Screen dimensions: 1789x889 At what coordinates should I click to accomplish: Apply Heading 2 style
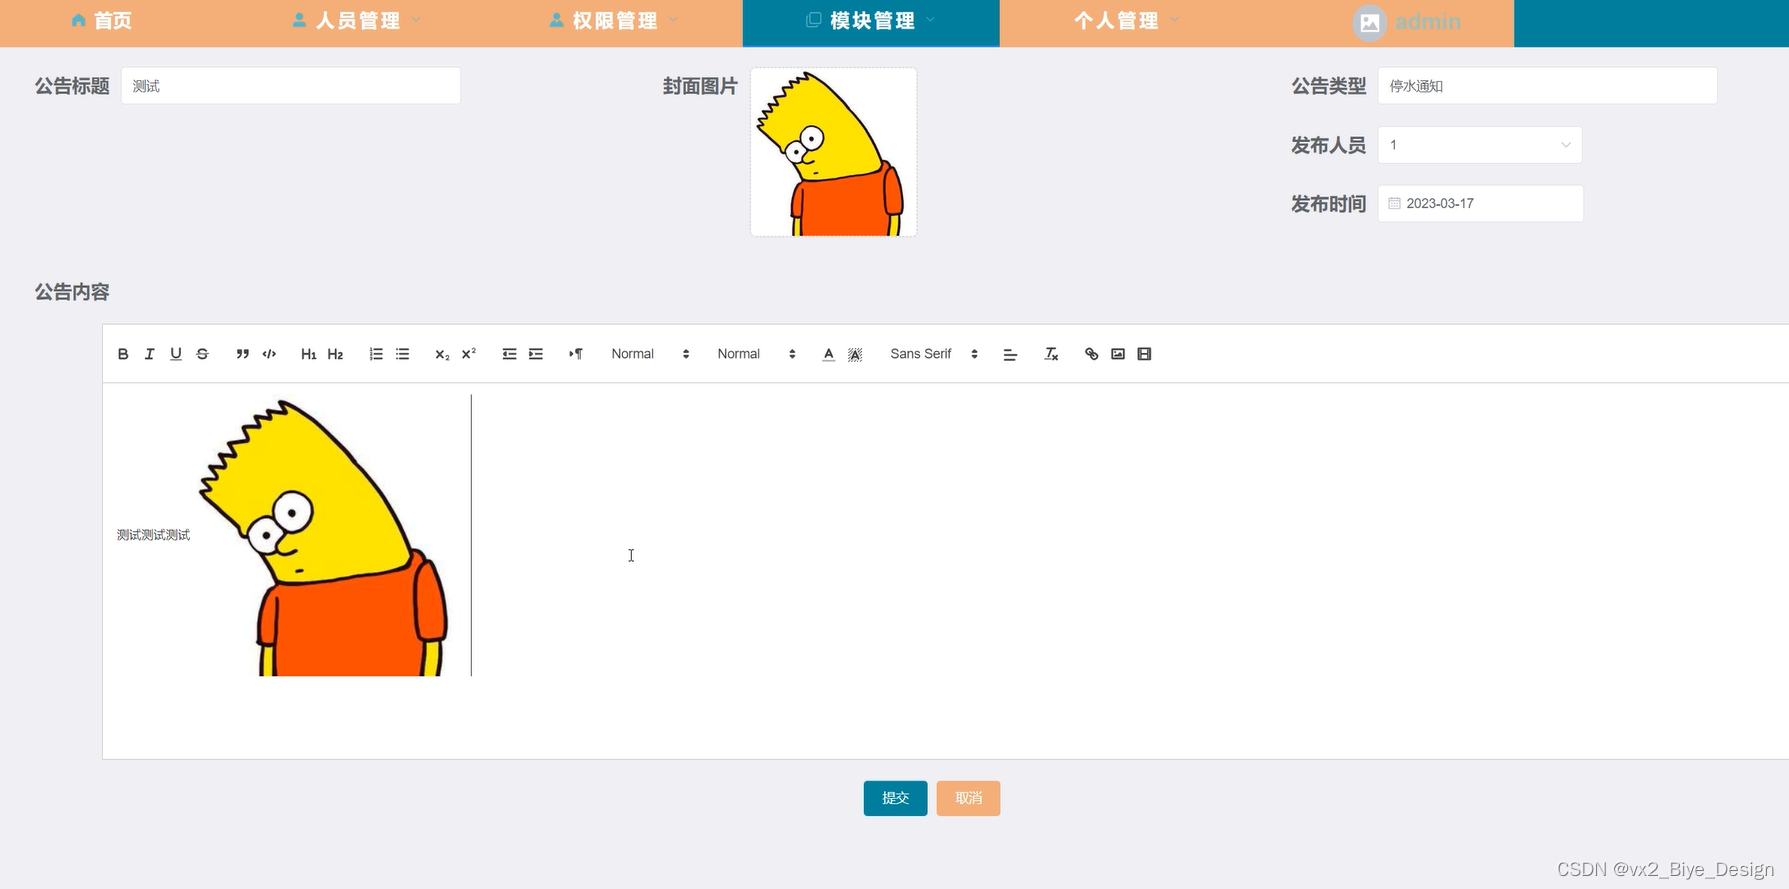tap(335, 354)
